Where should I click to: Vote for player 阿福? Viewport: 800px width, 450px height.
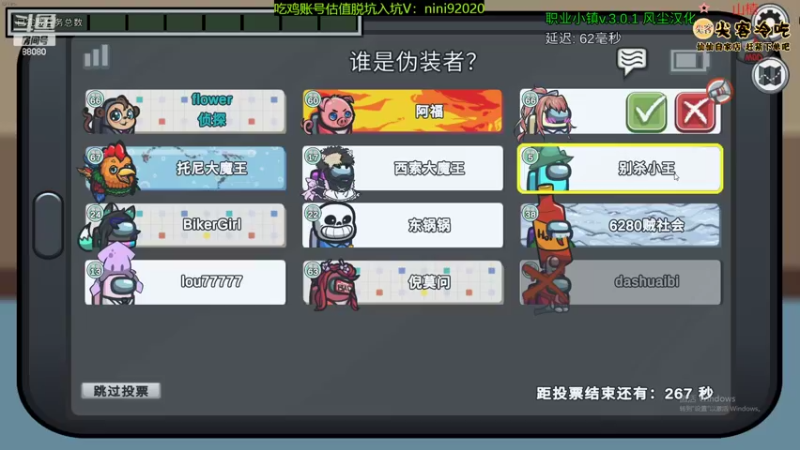[403, 112]
